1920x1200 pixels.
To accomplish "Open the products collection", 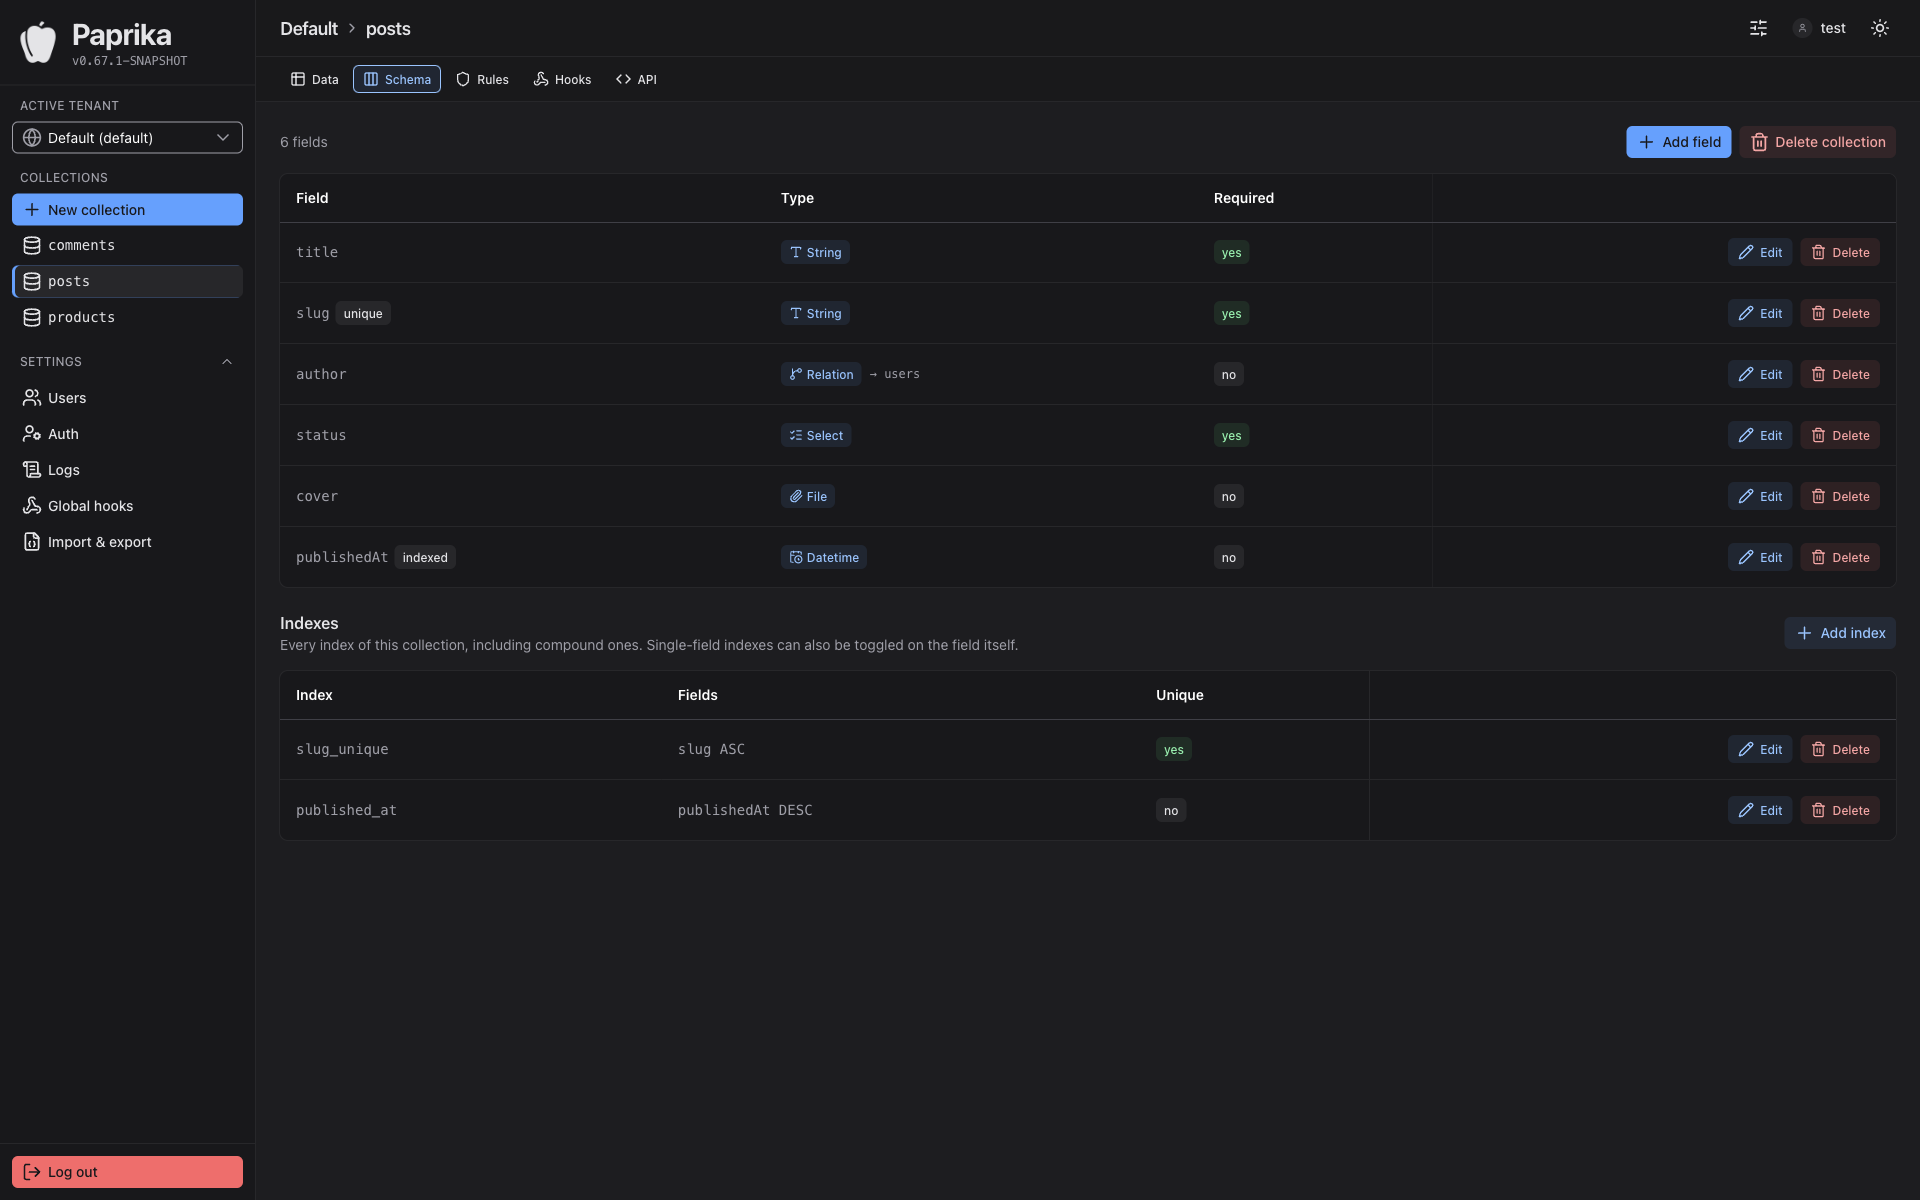I will [x=127, y=318].
